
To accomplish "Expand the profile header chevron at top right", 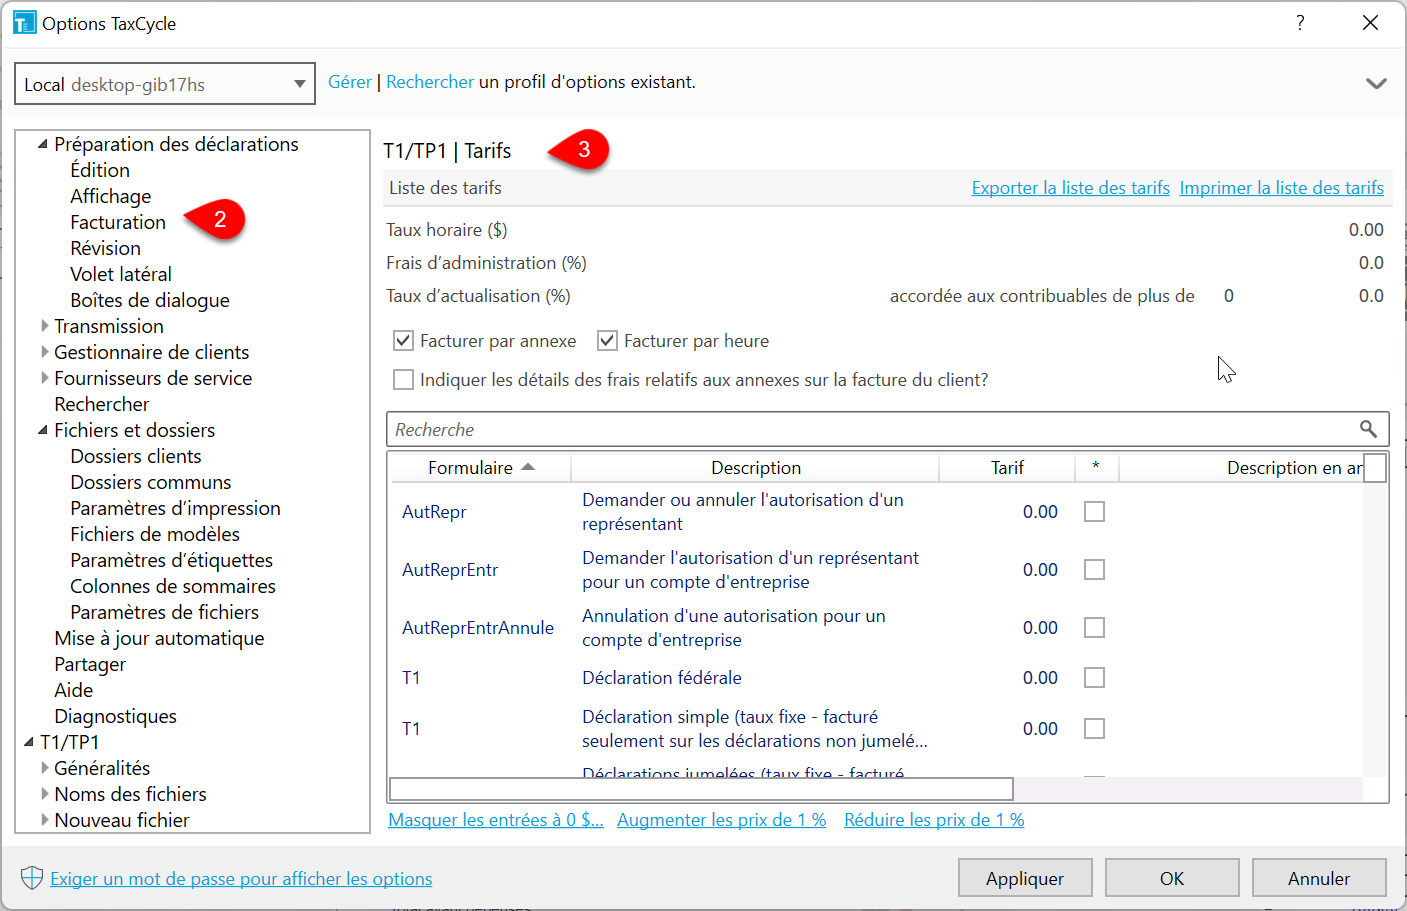I will pos(1376,83).
